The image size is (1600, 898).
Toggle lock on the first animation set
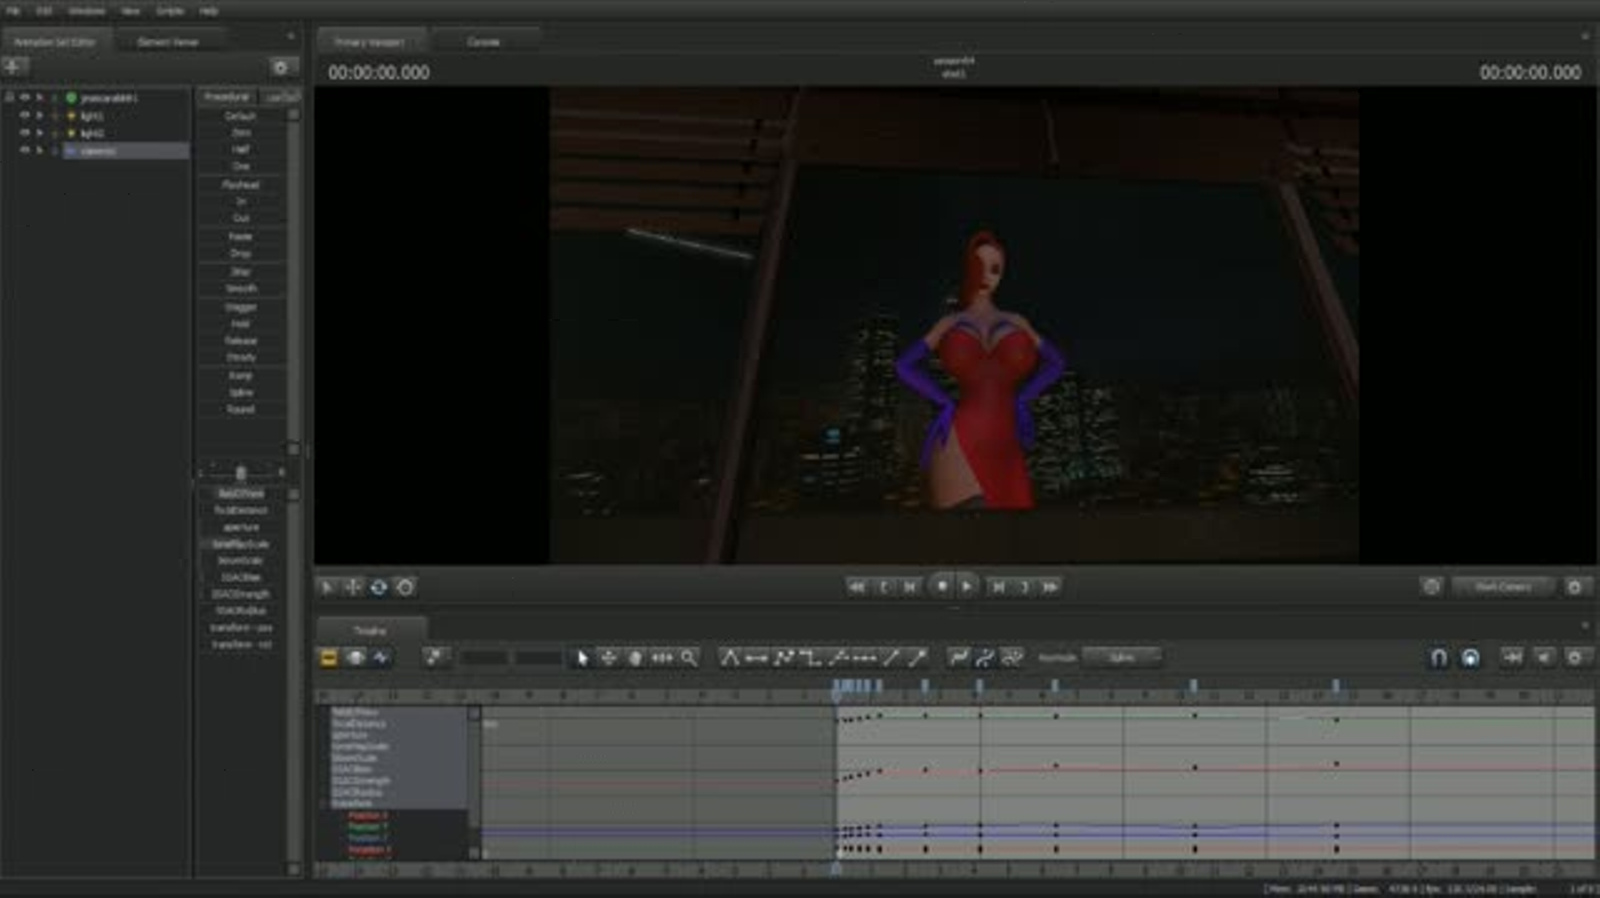pyautogui.click(x=9, y=98)
